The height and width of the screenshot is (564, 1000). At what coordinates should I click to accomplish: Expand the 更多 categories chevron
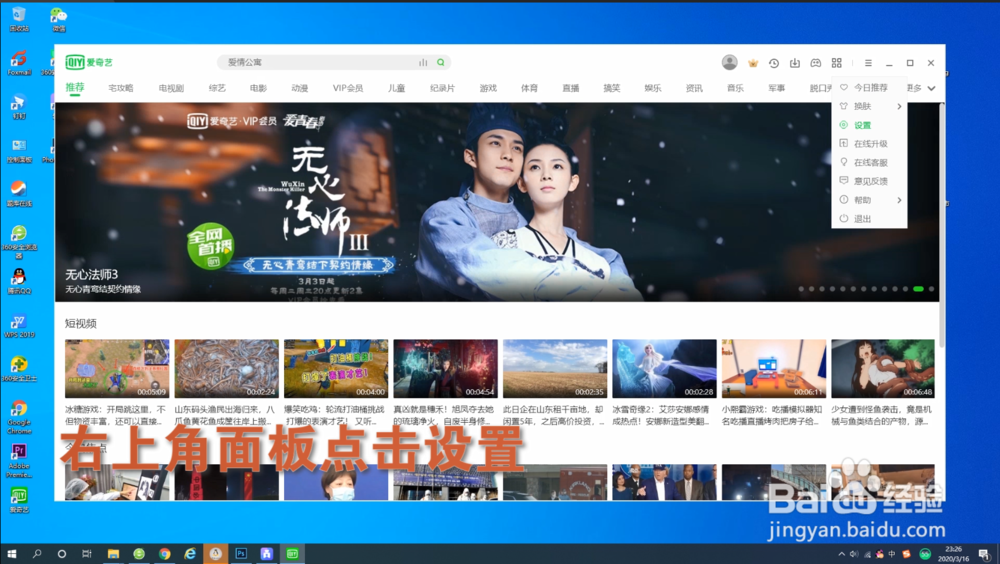(x=931, y=88)
